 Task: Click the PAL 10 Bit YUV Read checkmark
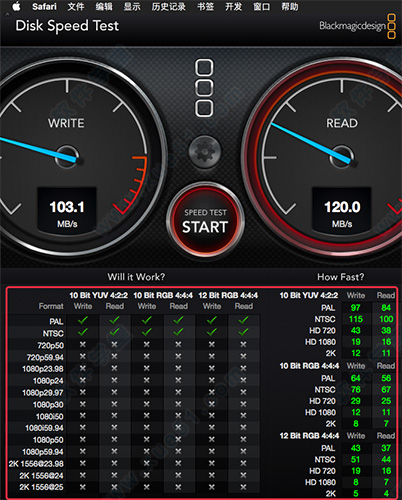(114, 321)
